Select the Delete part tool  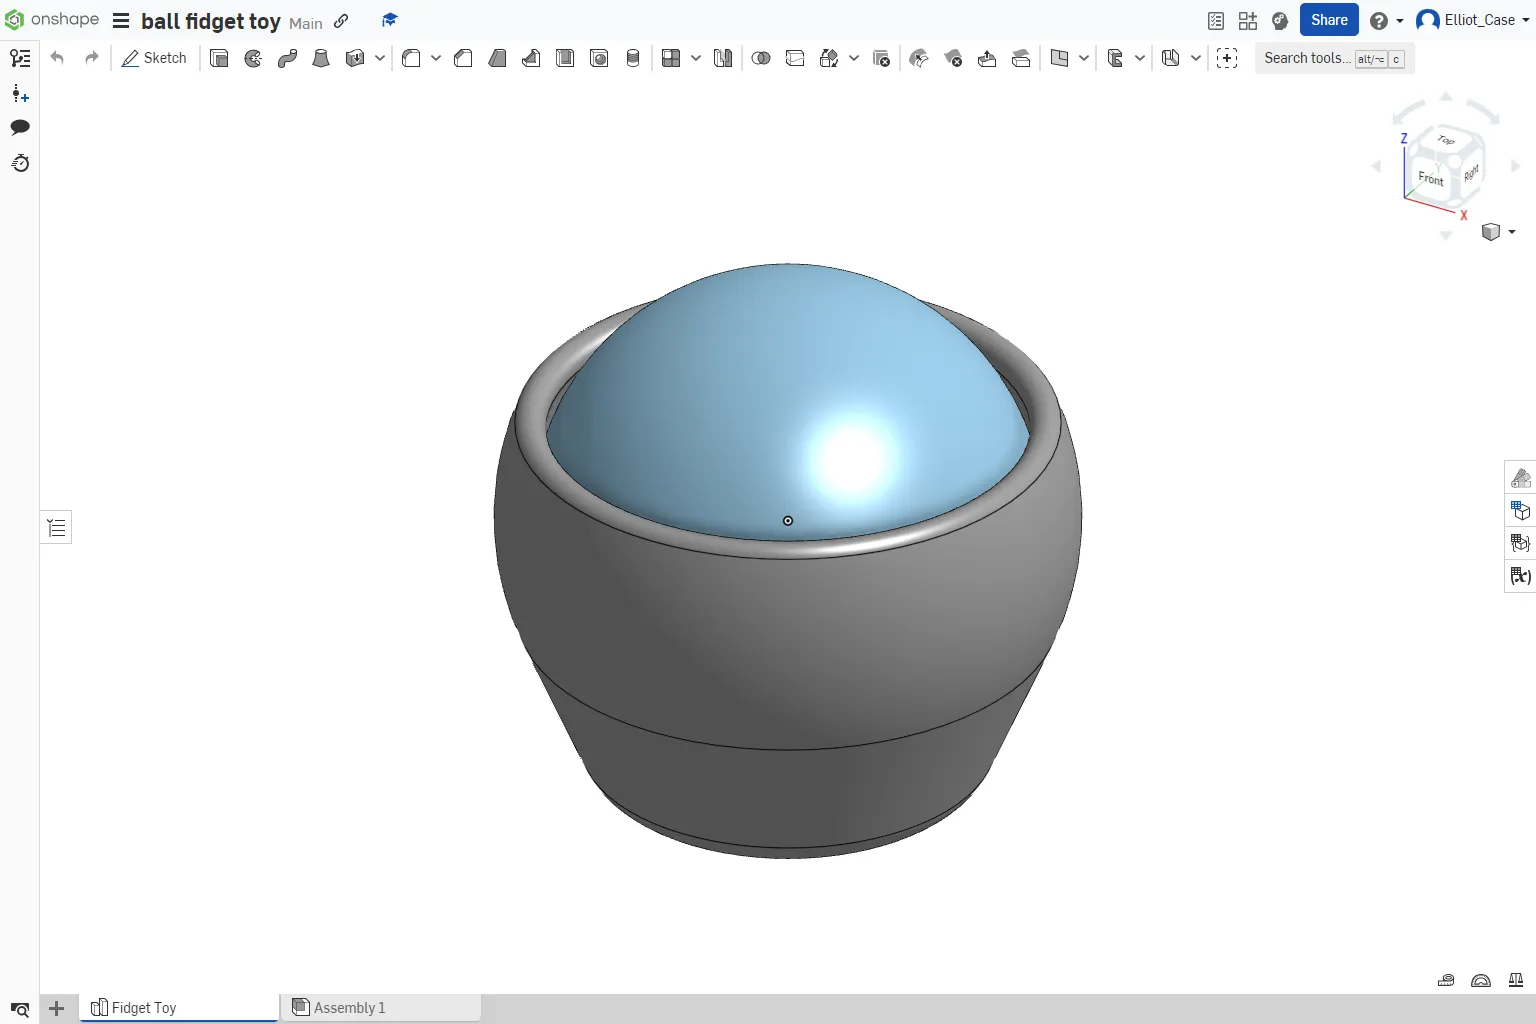[x=881, y=58]
